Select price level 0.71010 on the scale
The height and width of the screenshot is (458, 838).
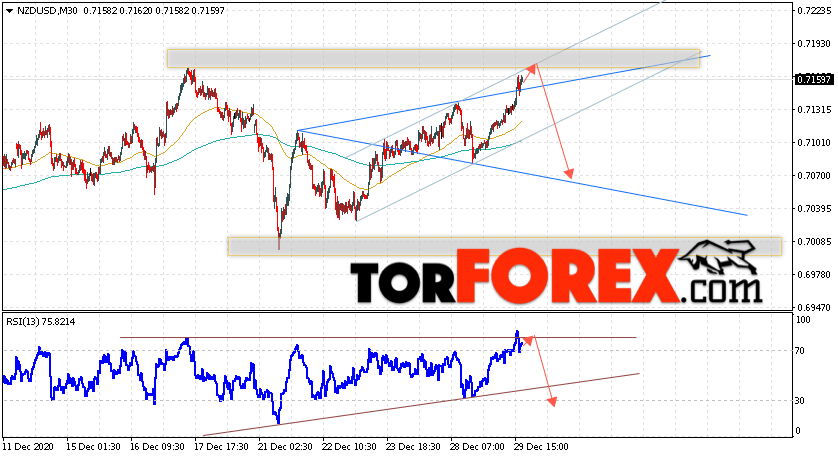pos(814,143)
